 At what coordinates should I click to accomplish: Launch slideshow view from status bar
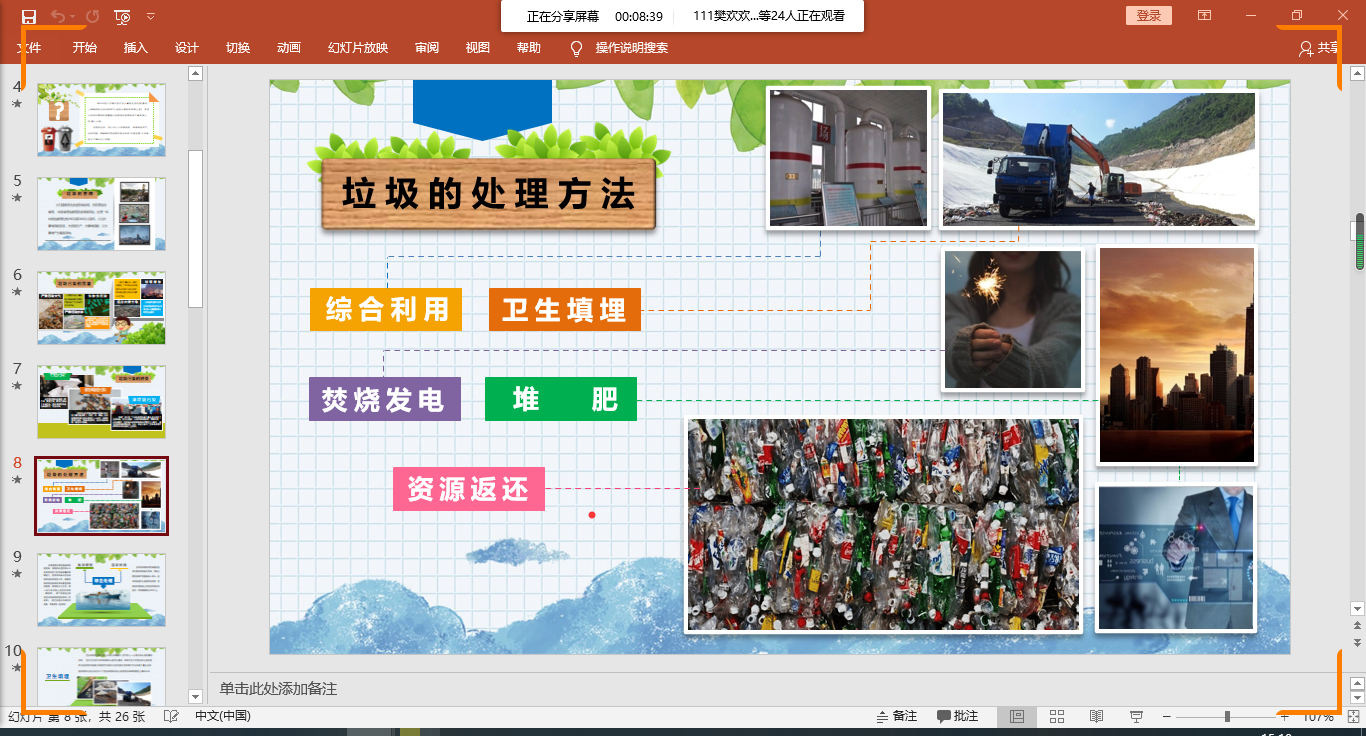(x=1136, y=717)
